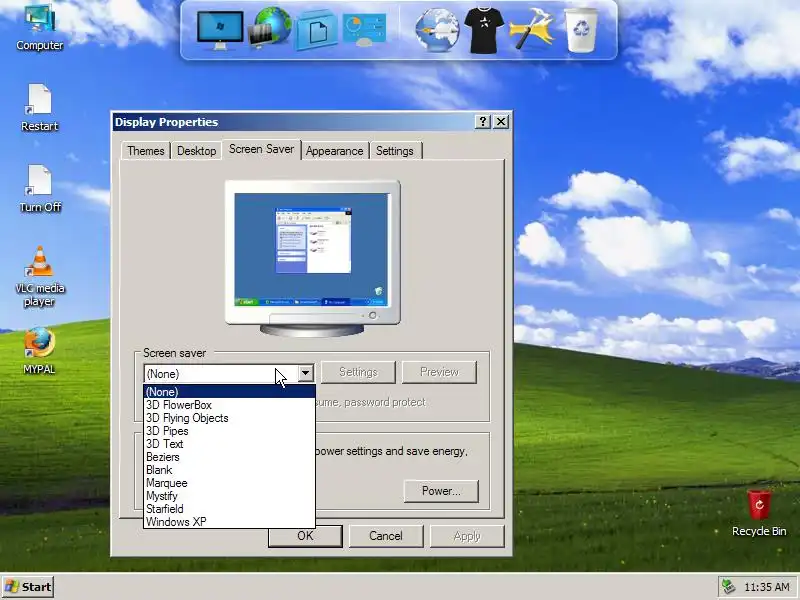Close the Display Properties dialog
800x600 pixels.
click(502, 122)
